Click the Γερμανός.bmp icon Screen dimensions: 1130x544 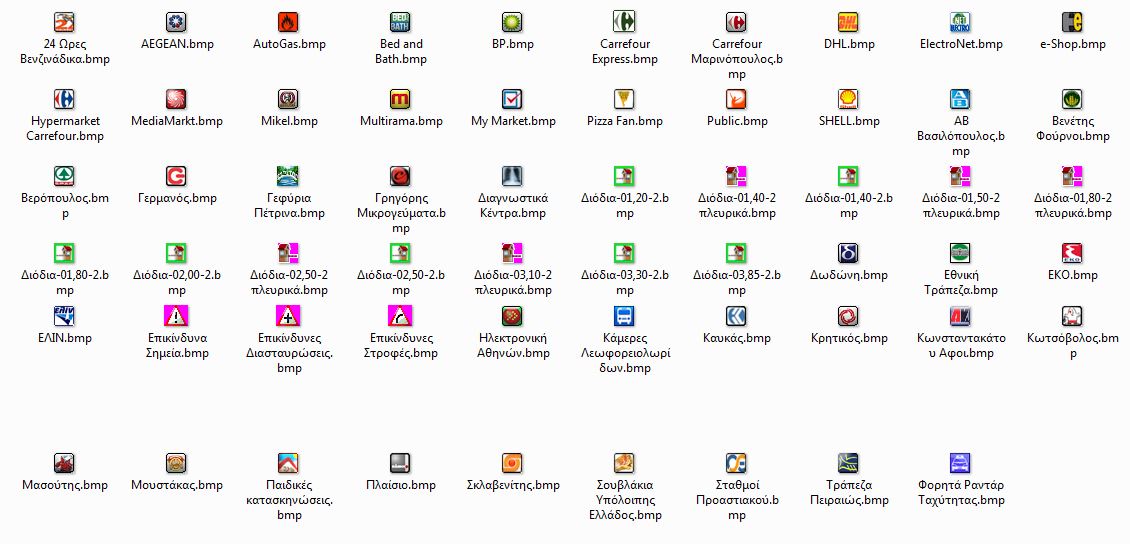[177, 177]
